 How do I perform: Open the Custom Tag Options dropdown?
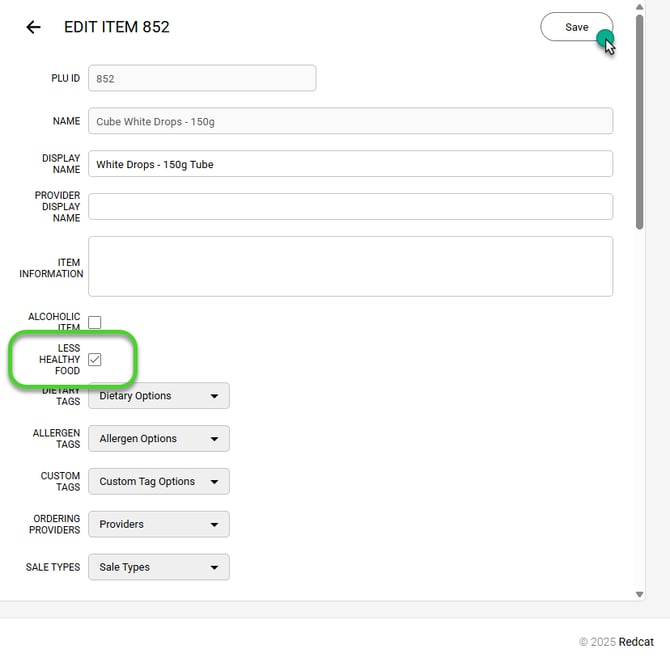coord(159,481)
